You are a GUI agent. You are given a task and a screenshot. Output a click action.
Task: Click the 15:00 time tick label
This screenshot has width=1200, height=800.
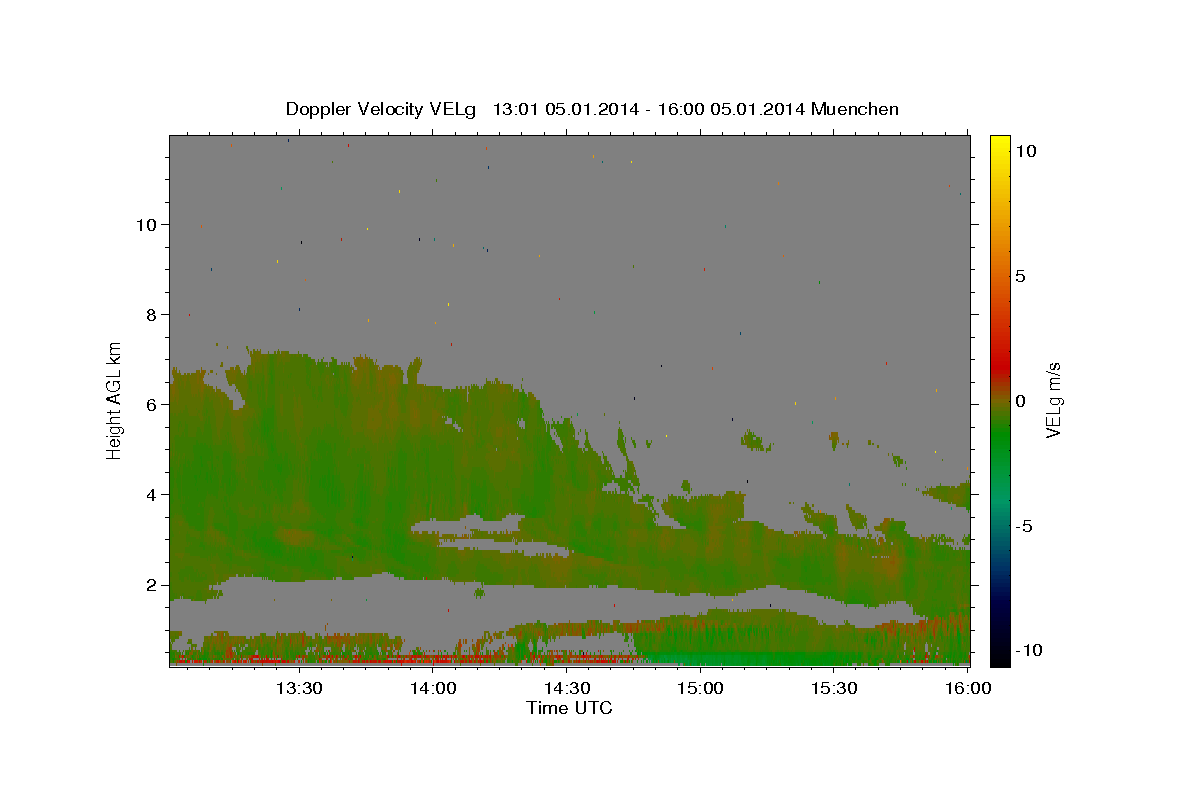pos(700,688)
